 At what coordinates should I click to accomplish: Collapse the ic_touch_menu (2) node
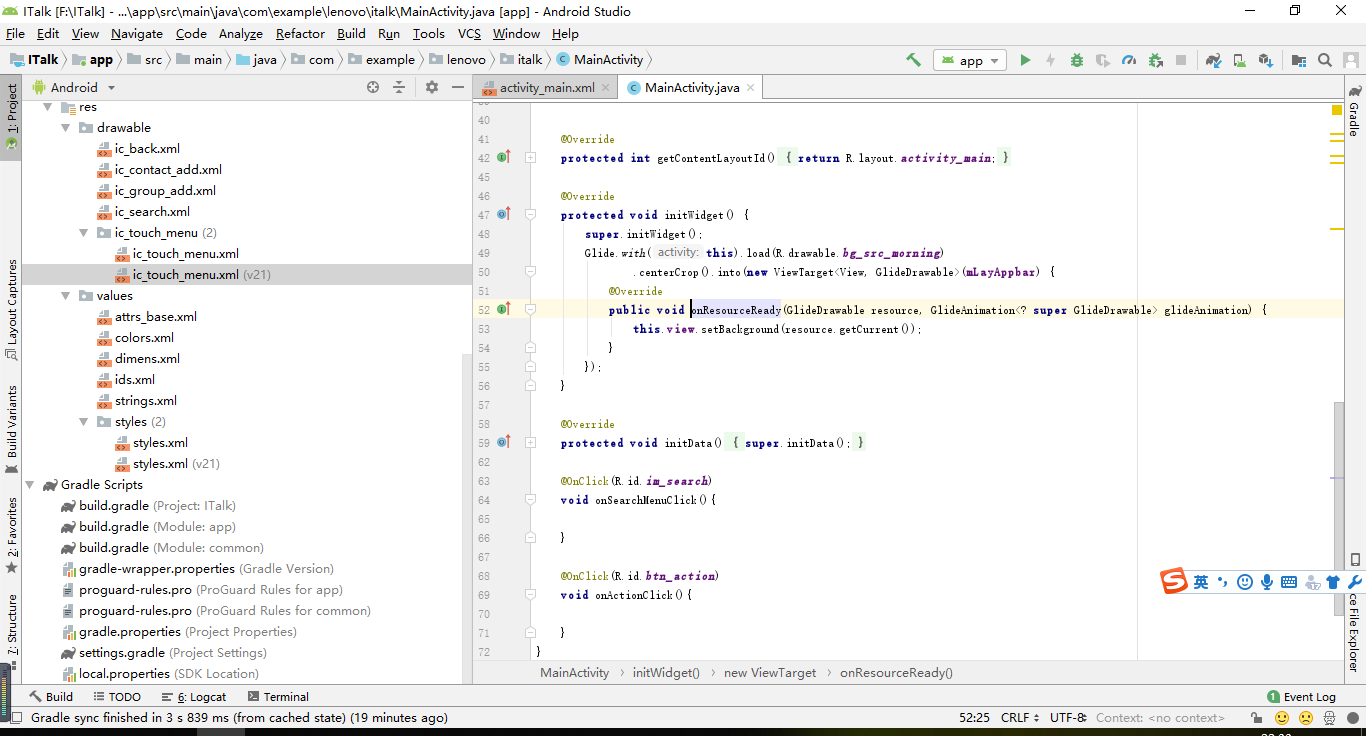pos(84,233)
